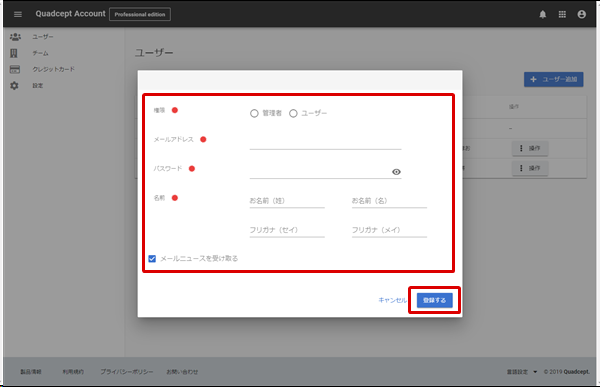This screenshot has height=387, width=600.
Task: Open 設定 in the sidebar menu
Action: 38,86
